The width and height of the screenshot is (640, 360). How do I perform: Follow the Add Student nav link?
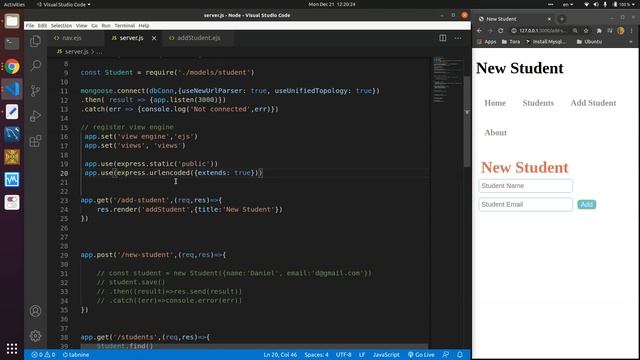coord(593,103)
